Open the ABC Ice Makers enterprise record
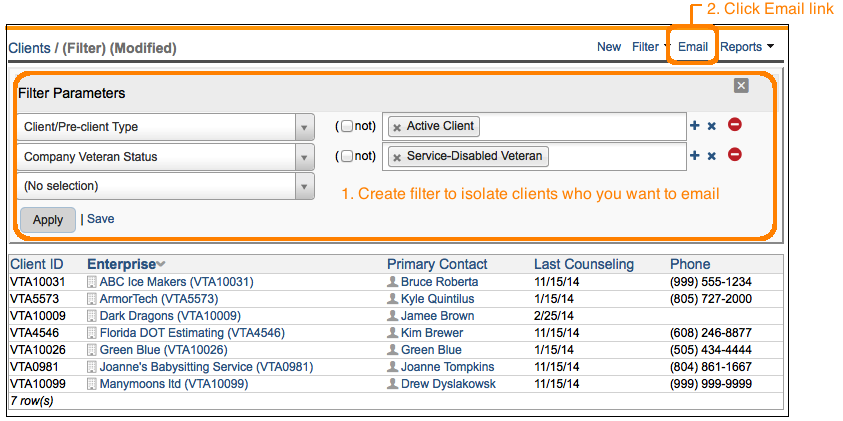The width and height of the screenshot is (843, 421). click(x=176, y=282)
